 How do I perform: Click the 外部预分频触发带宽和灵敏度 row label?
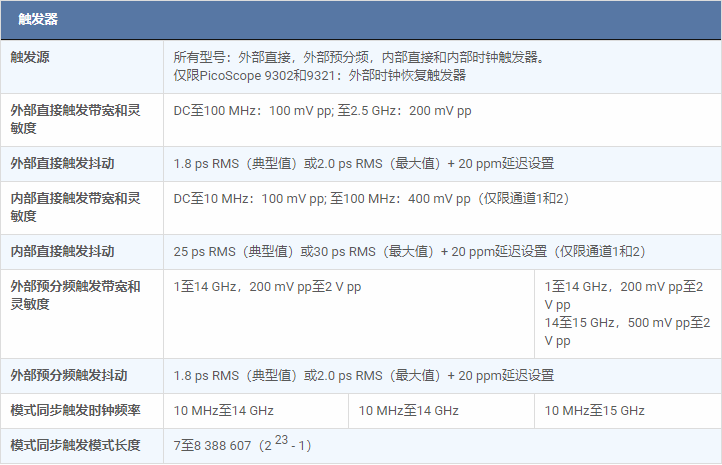pyautogui.click(x=75, y=295)
